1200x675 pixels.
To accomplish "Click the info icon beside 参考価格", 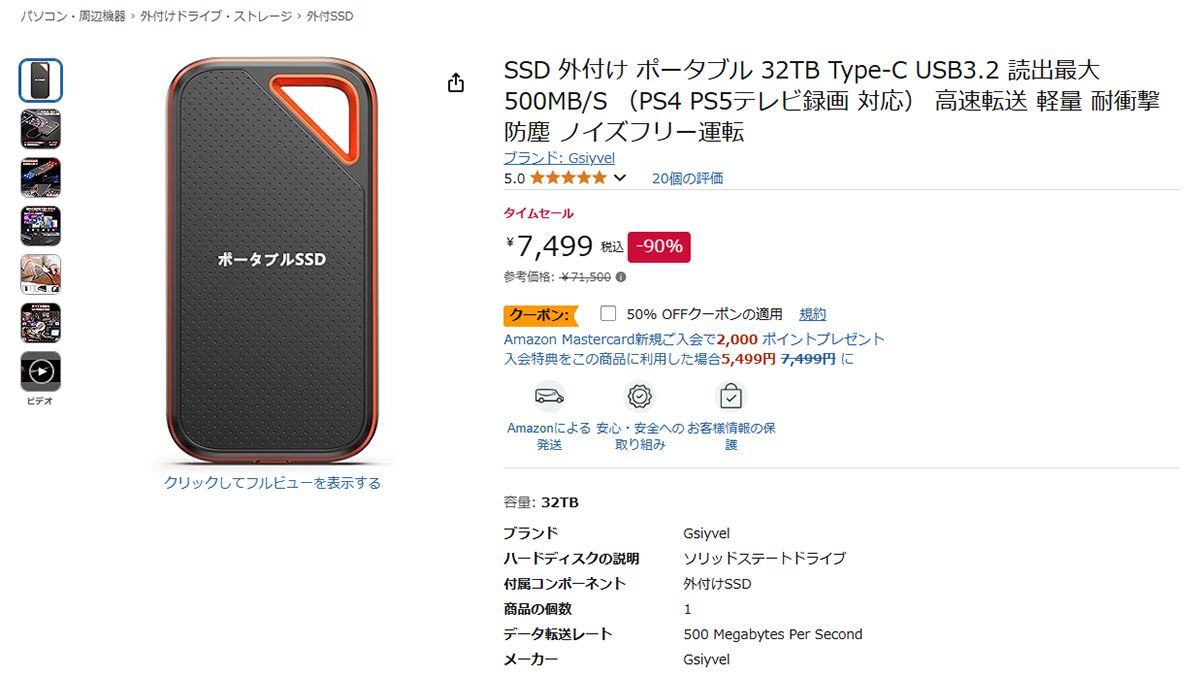I will [621, 277].
